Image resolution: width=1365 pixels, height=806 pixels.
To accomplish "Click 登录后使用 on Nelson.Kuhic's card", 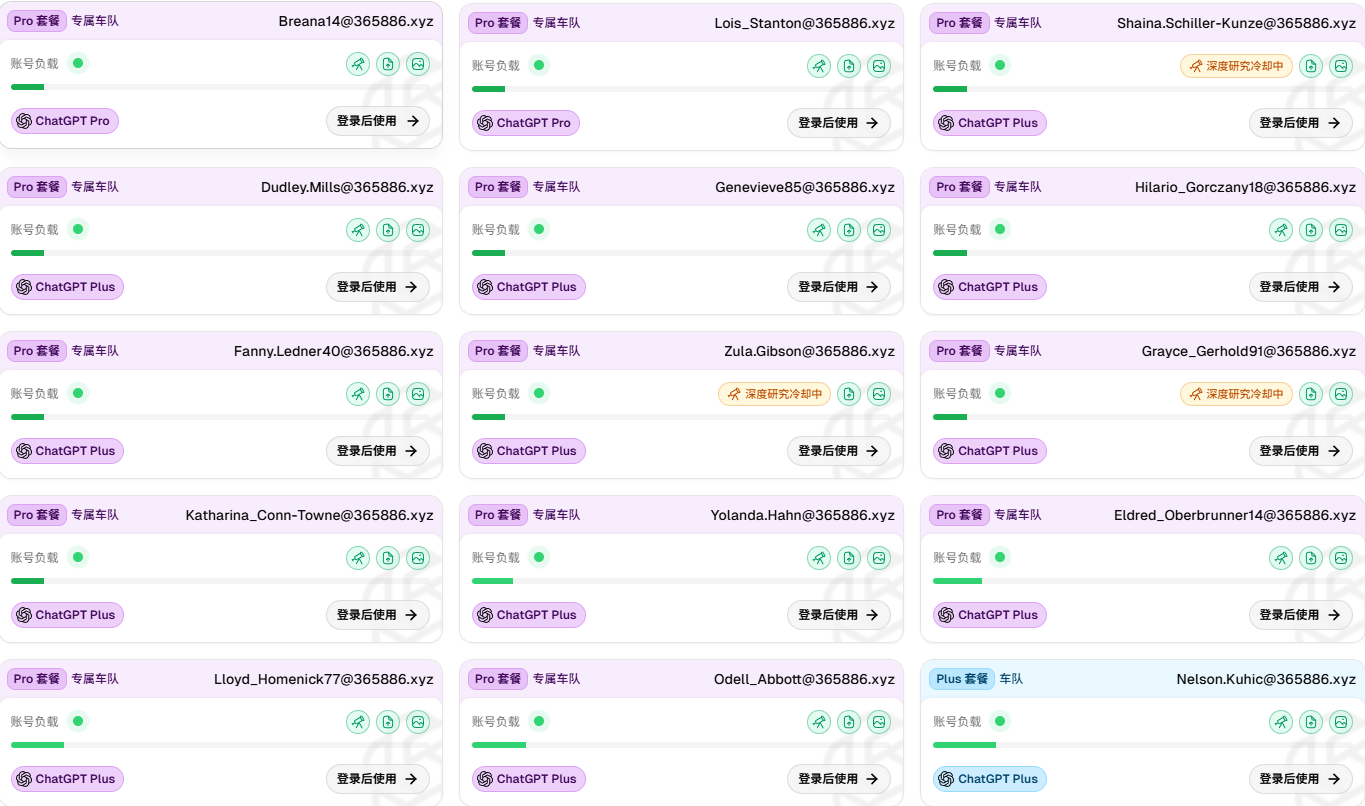I will point(1301,779).
